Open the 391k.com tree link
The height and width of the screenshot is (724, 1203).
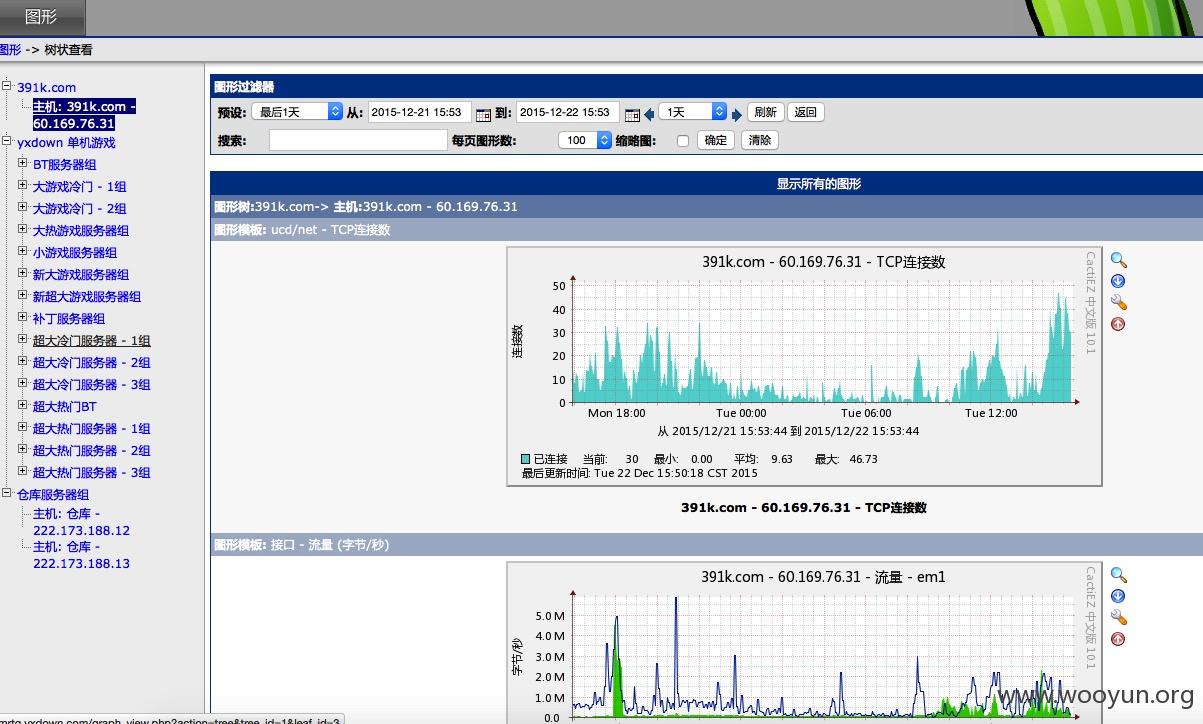click(x=46, y=87)
